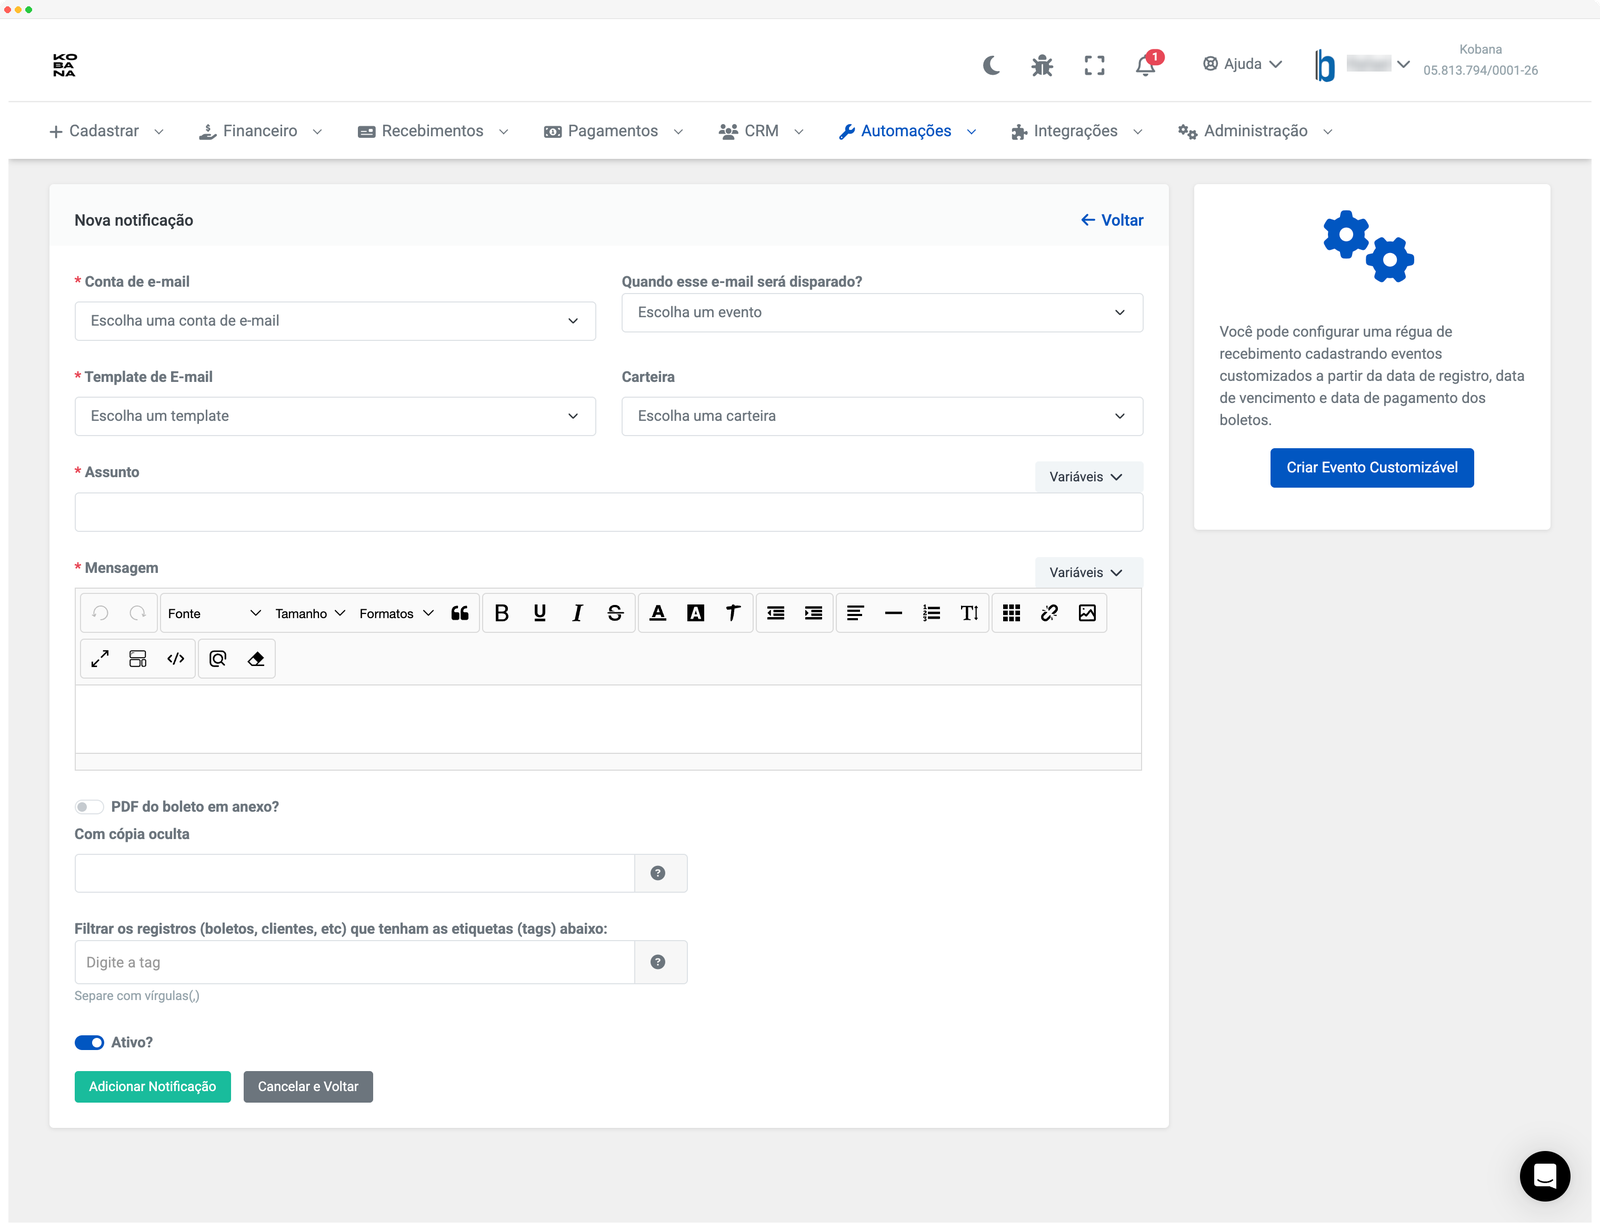Click Adicionar Notificação button
The height and width of the screenshot is (1231, 1600).
pyautogui.click(x=152, y=1086)
